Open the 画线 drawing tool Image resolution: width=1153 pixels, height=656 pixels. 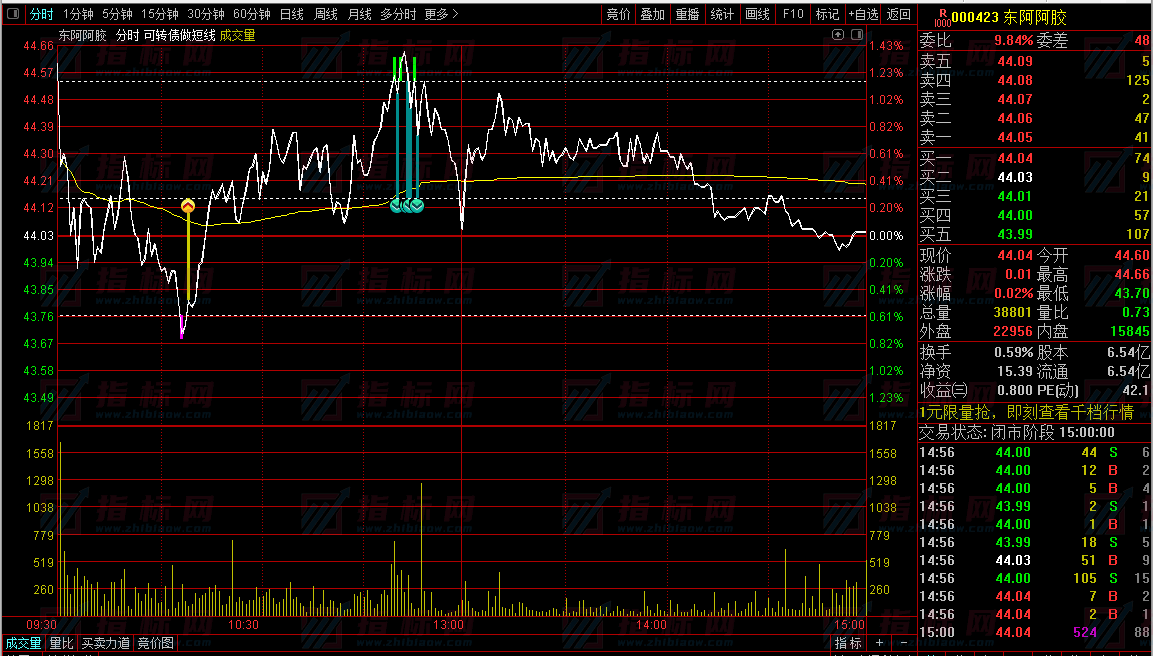point(757,13)
